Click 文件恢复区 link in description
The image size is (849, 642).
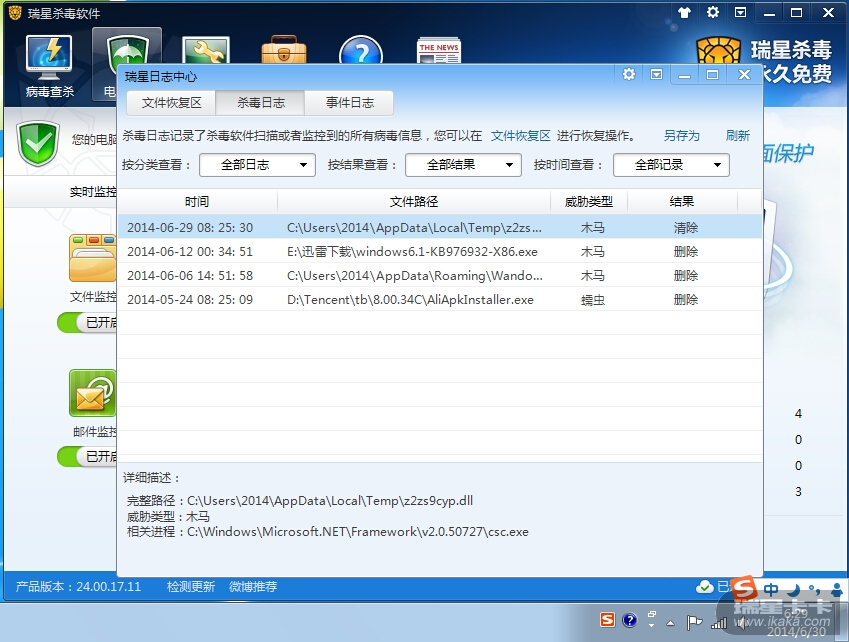click(520, 135)
